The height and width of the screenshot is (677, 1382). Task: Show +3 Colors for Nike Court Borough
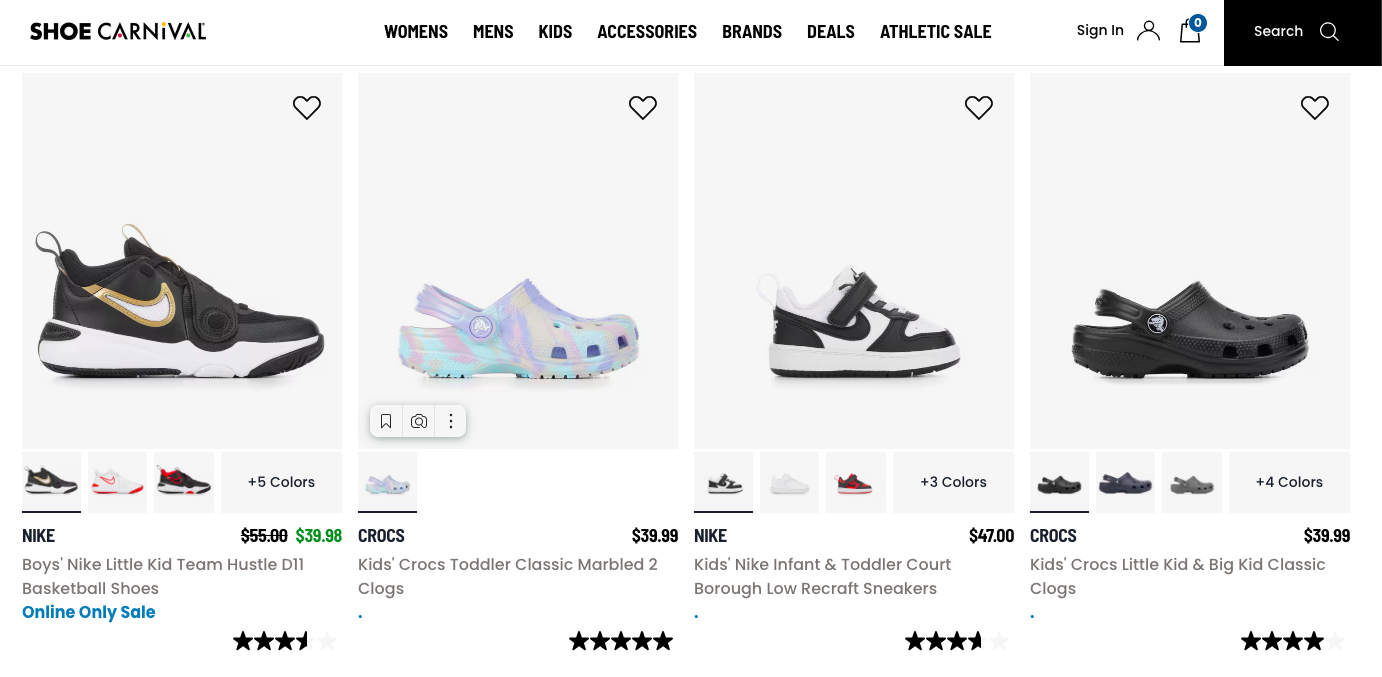coord(953,482)
